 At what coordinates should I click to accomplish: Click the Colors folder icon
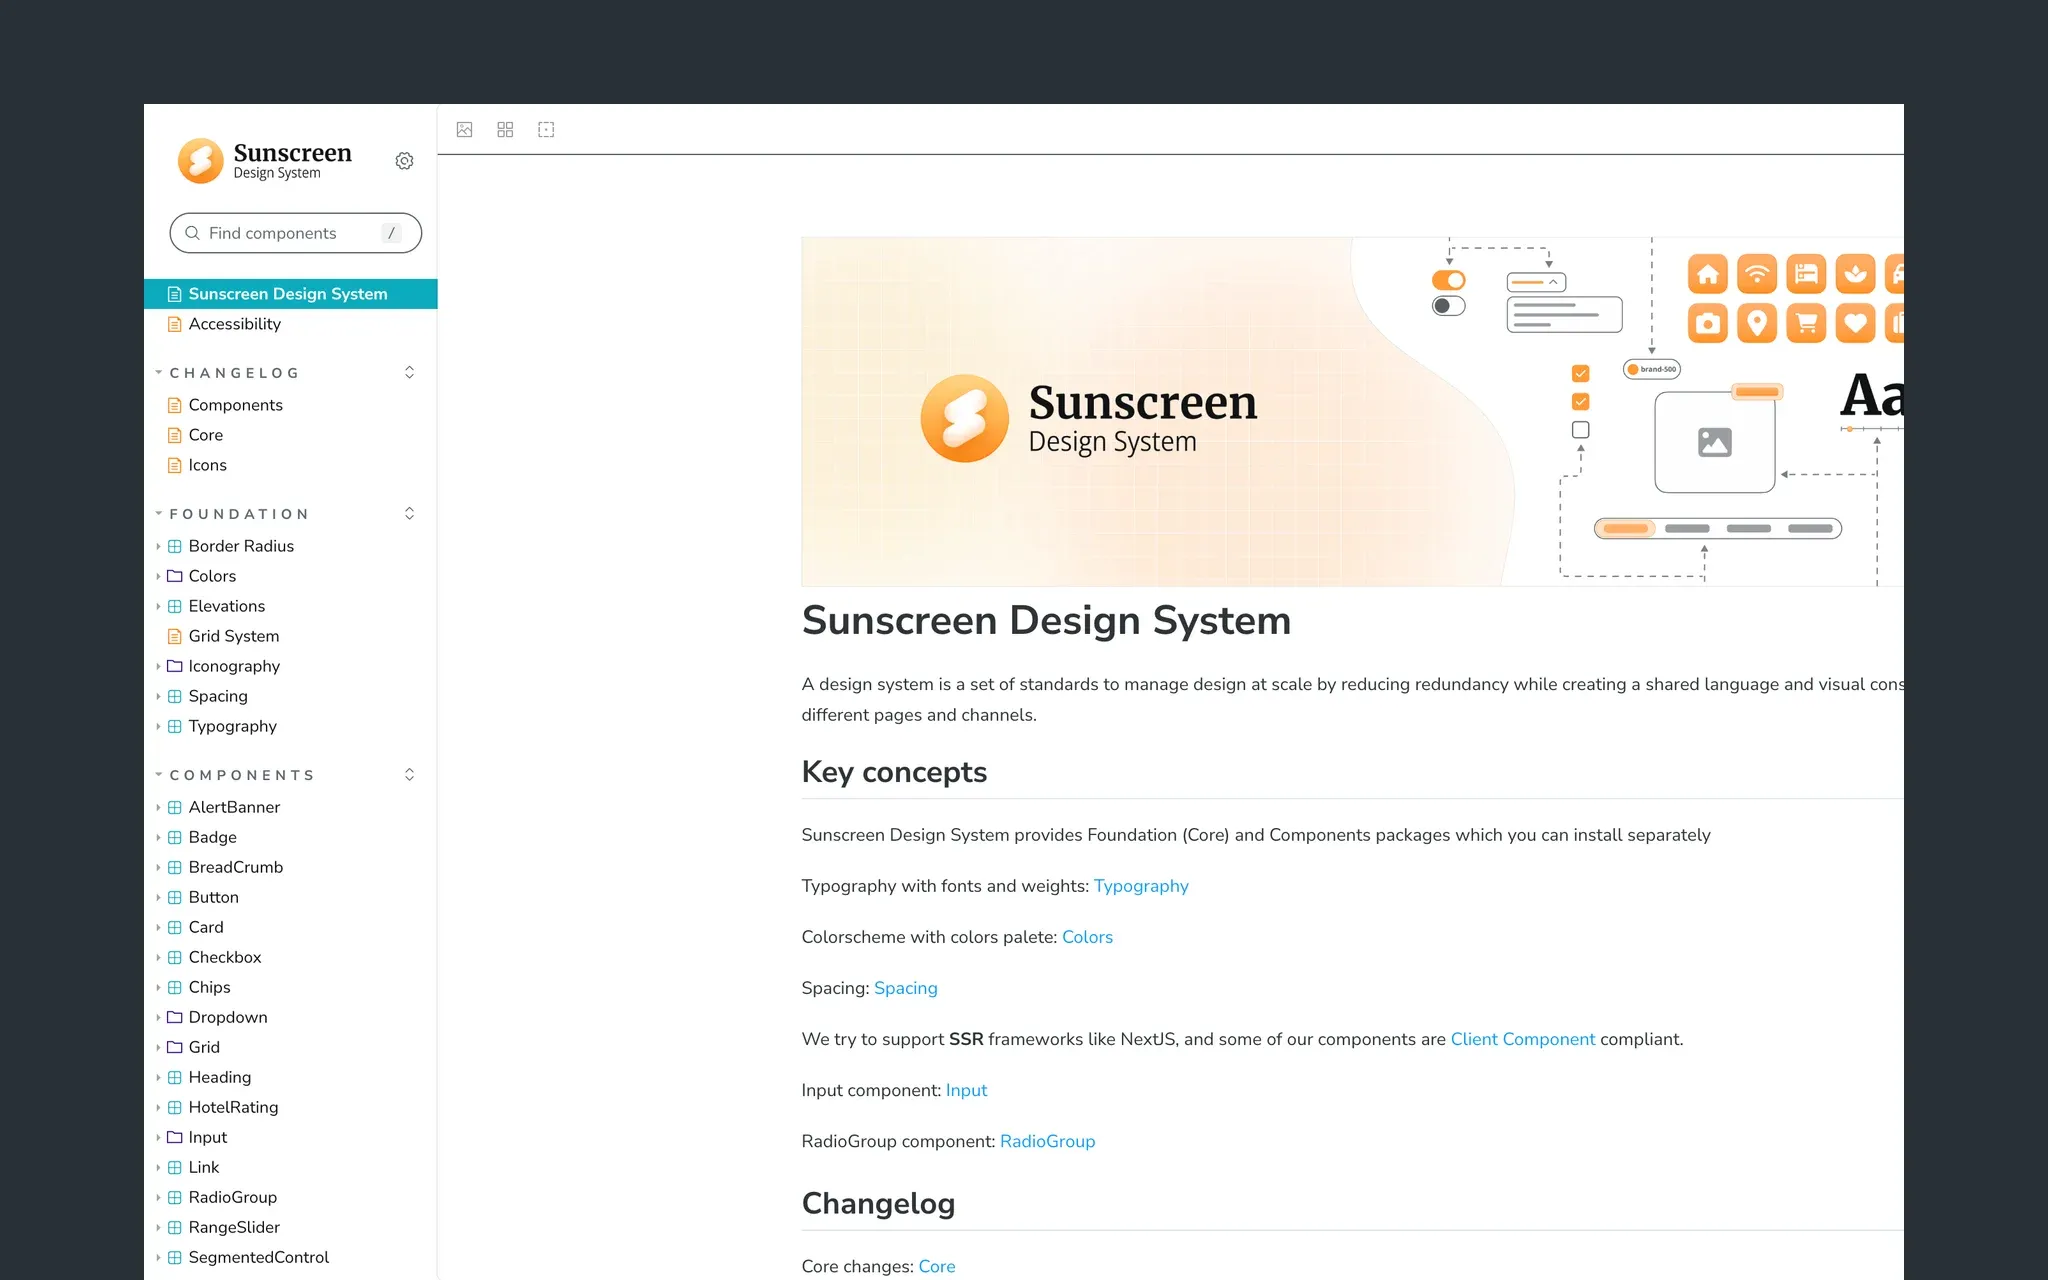click(x=175, y=576)
